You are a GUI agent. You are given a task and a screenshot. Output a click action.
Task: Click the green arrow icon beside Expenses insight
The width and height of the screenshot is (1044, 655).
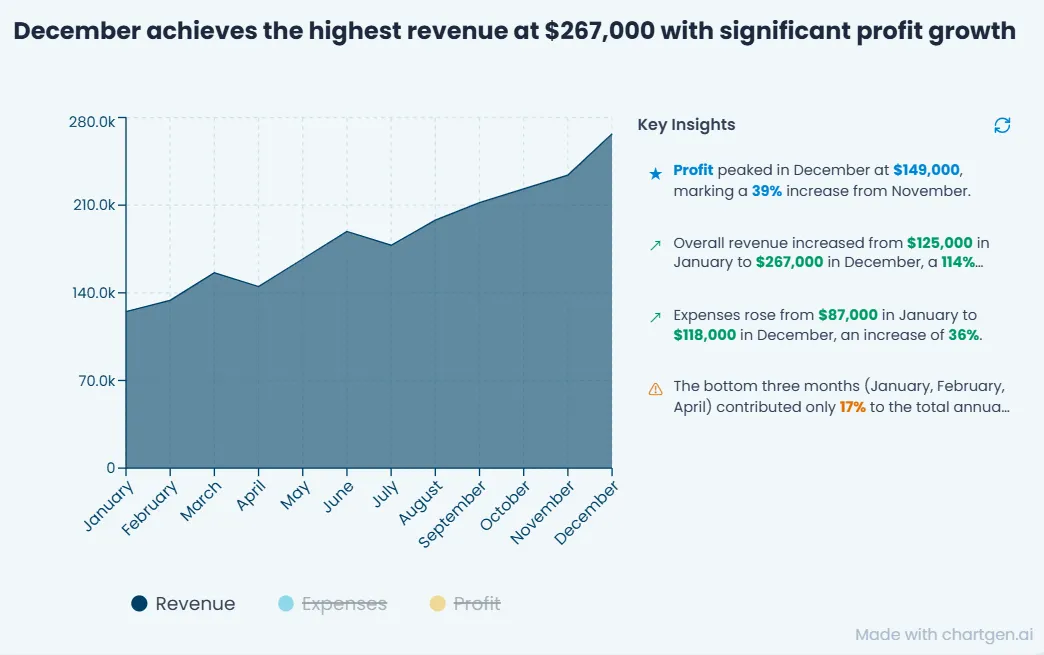[x=656, y=317]
